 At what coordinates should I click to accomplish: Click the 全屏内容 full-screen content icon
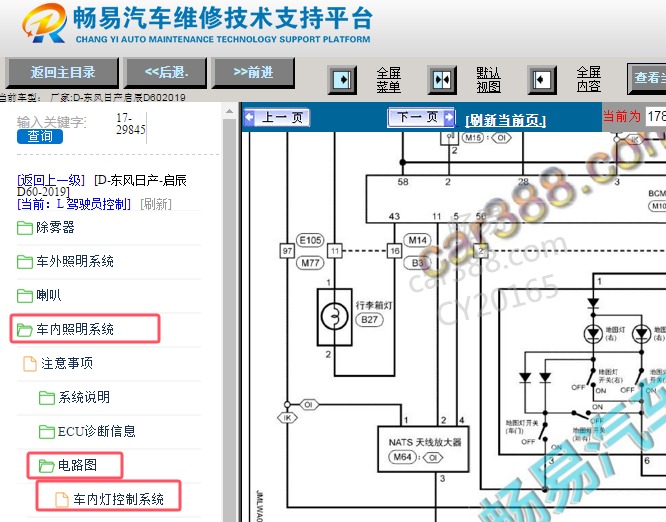pos(542,80)
